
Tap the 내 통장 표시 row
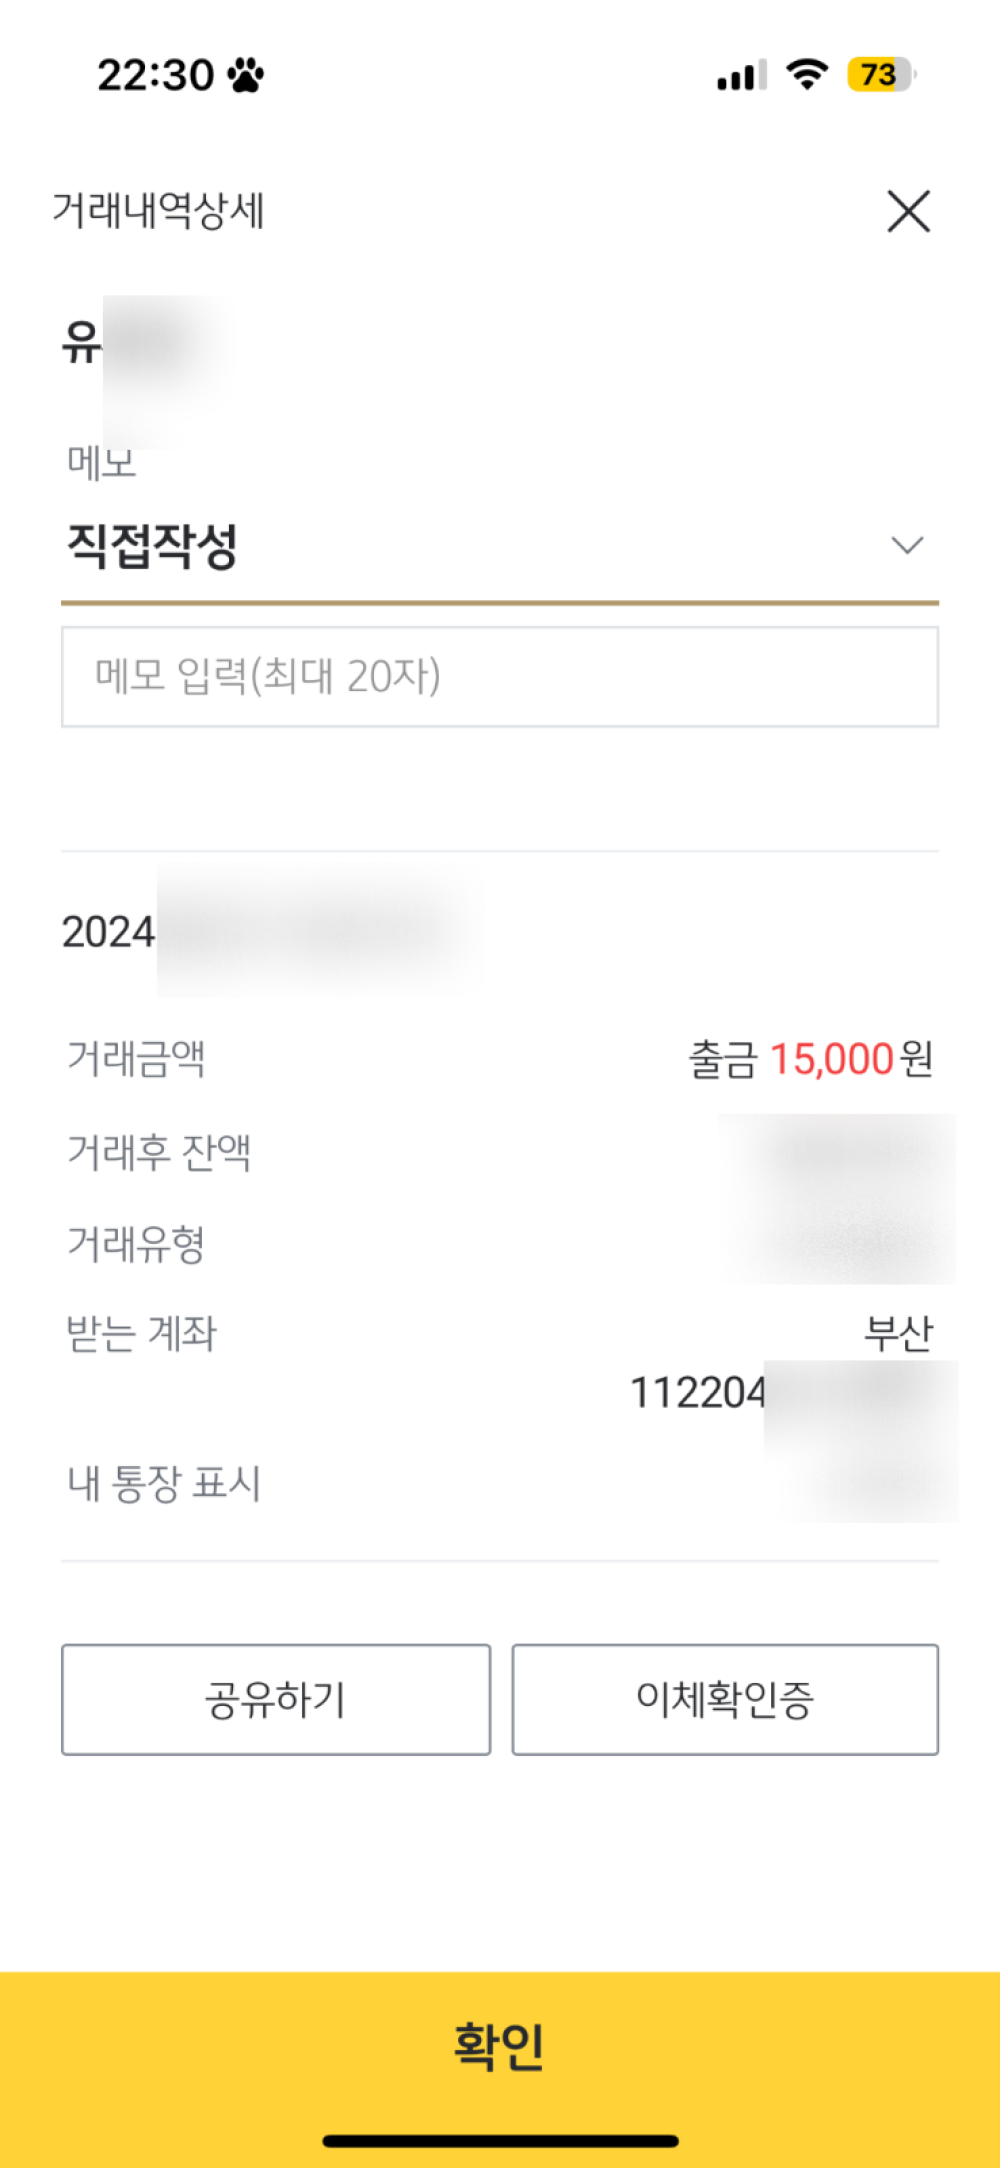click(164, 1484)
